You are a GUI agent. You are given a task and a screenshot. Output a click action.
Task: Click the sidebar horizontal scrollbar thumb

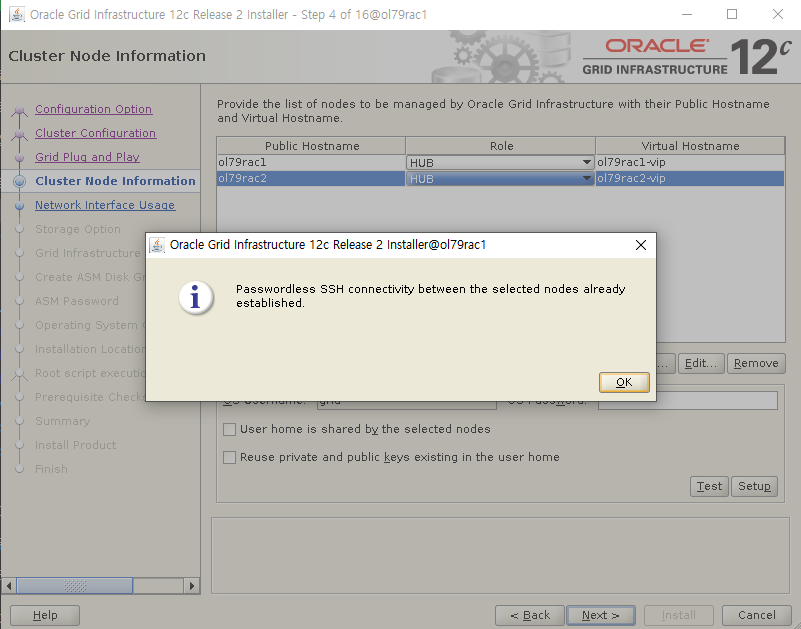point(75,586)
